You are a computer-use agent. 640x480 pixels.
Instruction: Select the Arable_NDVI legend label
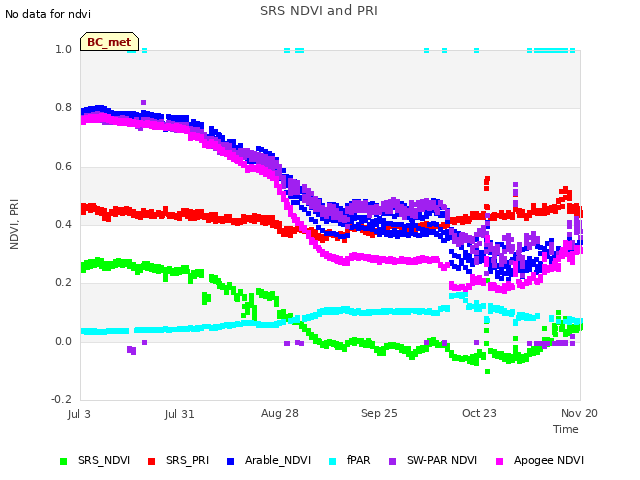278,460
